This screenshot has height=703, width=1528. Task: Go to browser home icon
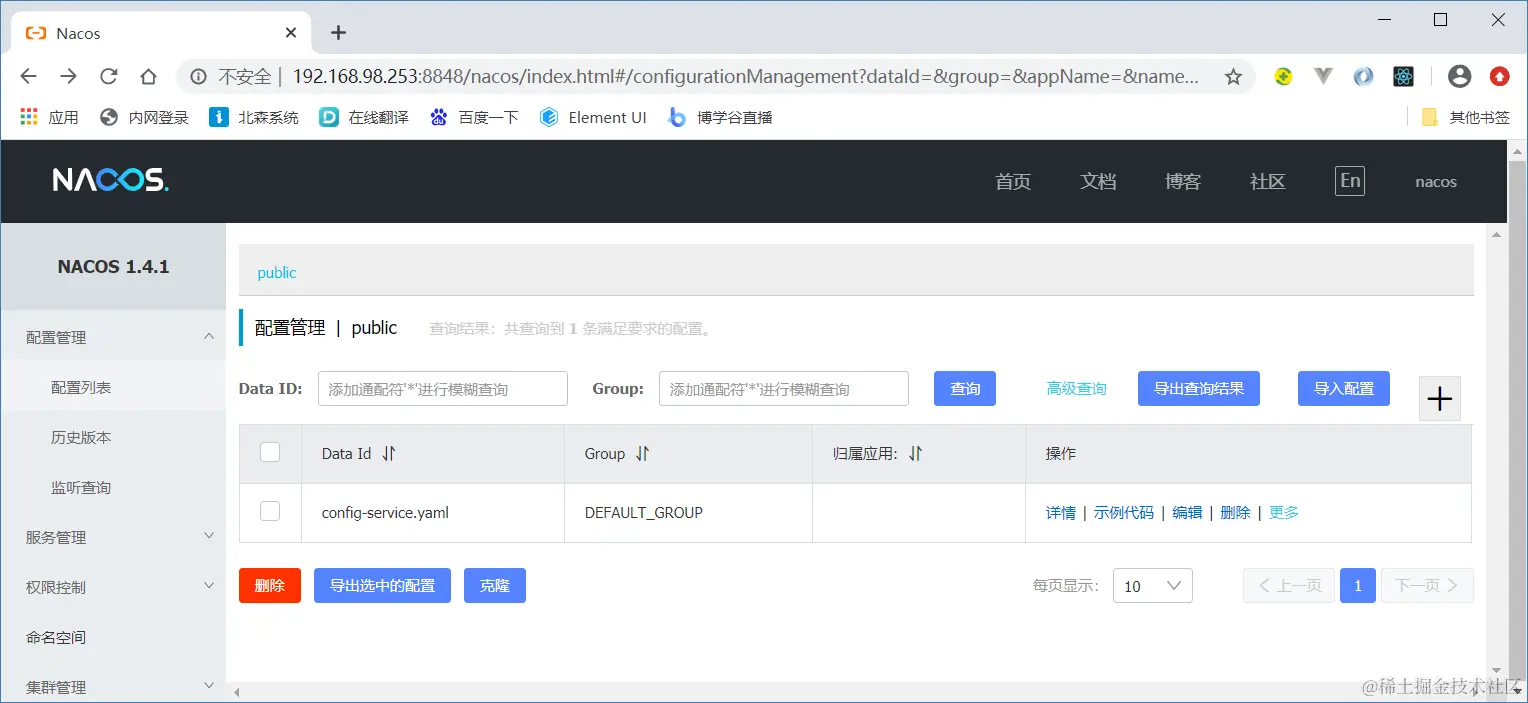click(x=148, y=76)
